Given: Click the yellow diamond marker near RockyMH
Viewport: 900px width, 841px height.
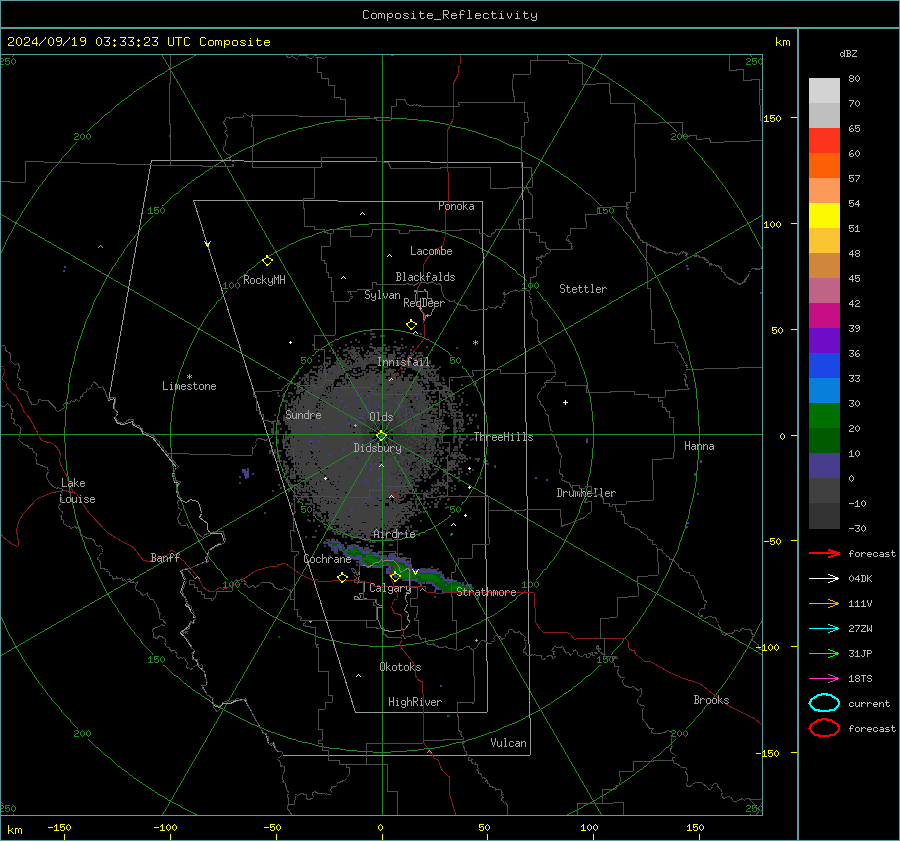Looking at the screenshot, I should tap(267, 261).
